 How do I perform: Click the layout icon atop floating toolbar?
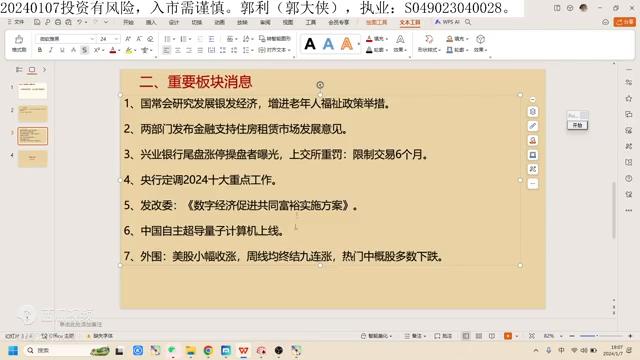[x=533, y=112]
